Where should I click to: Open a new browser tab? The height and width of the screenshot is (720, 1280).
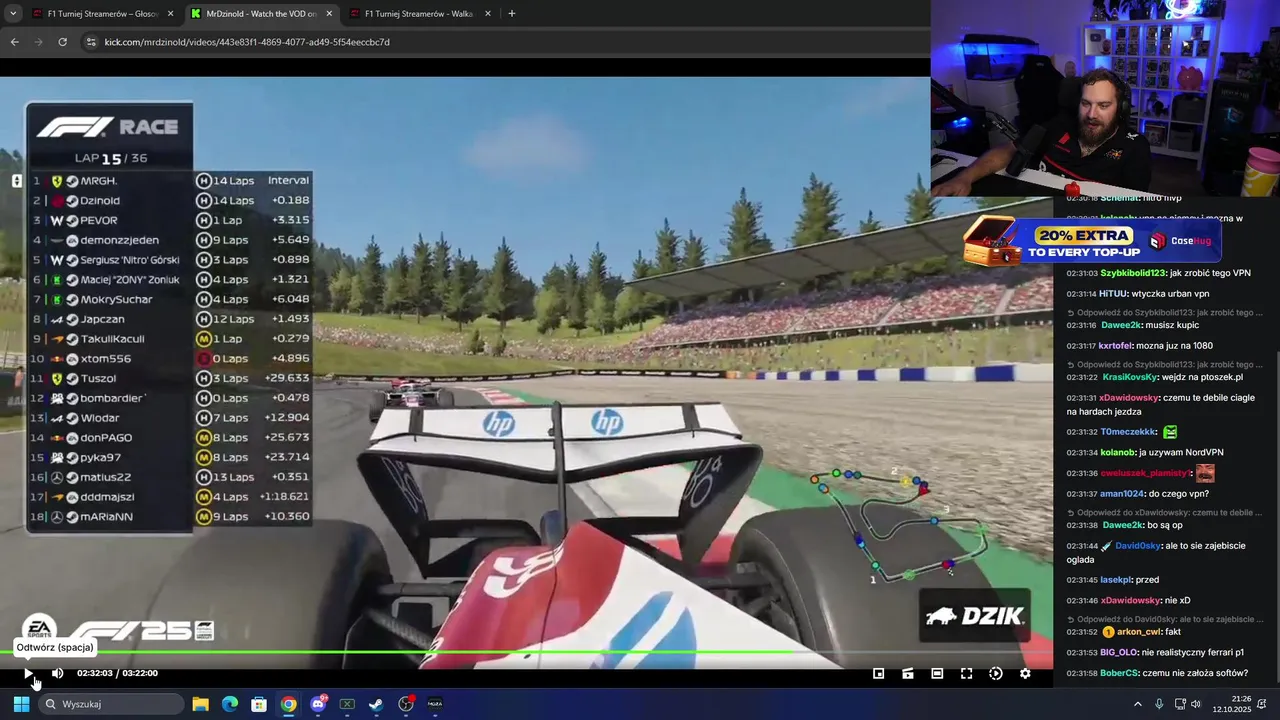512,14
